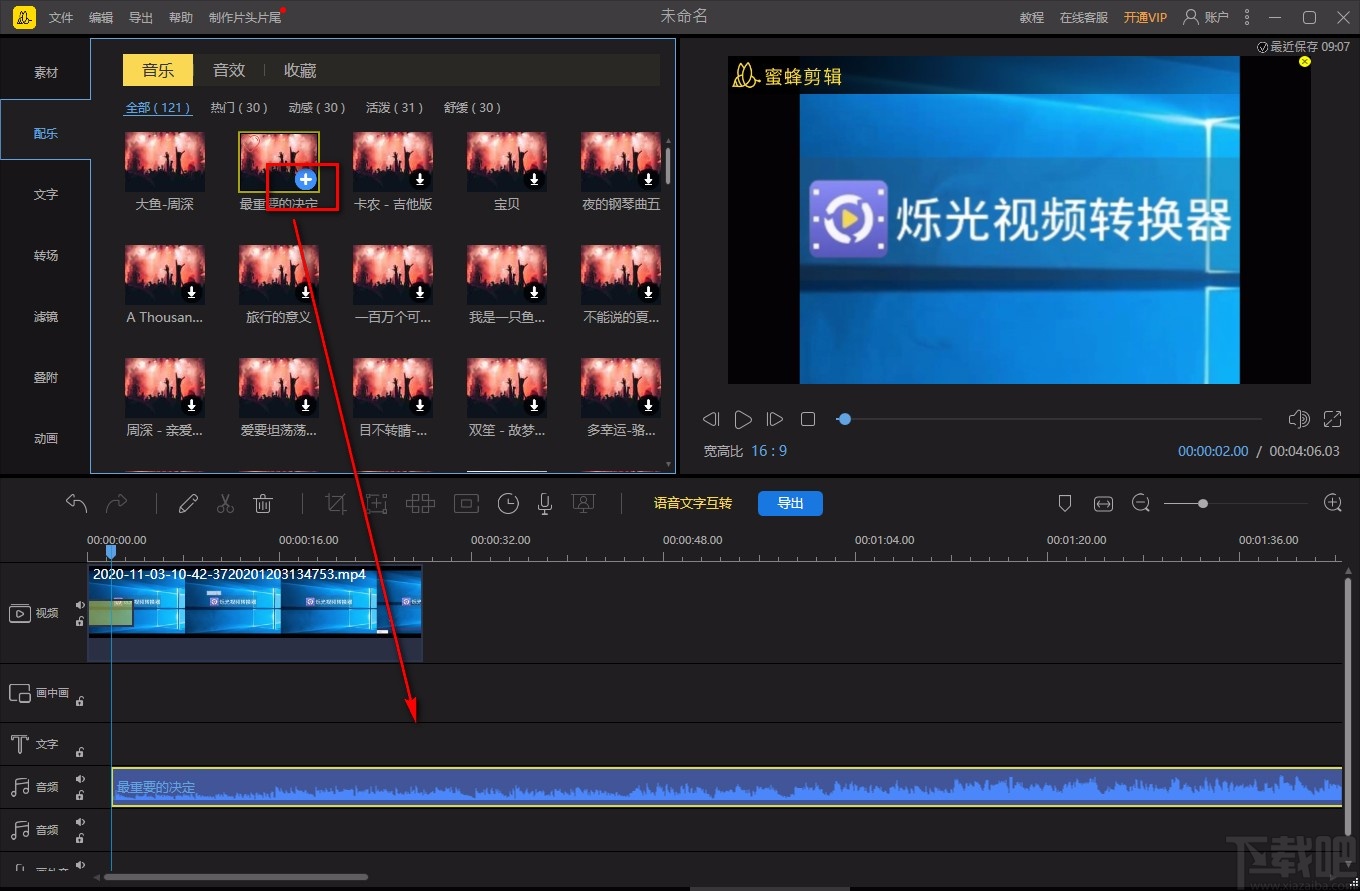
Task: Download the 卡农 - 吉他版 track
Action: coord(421,180)
